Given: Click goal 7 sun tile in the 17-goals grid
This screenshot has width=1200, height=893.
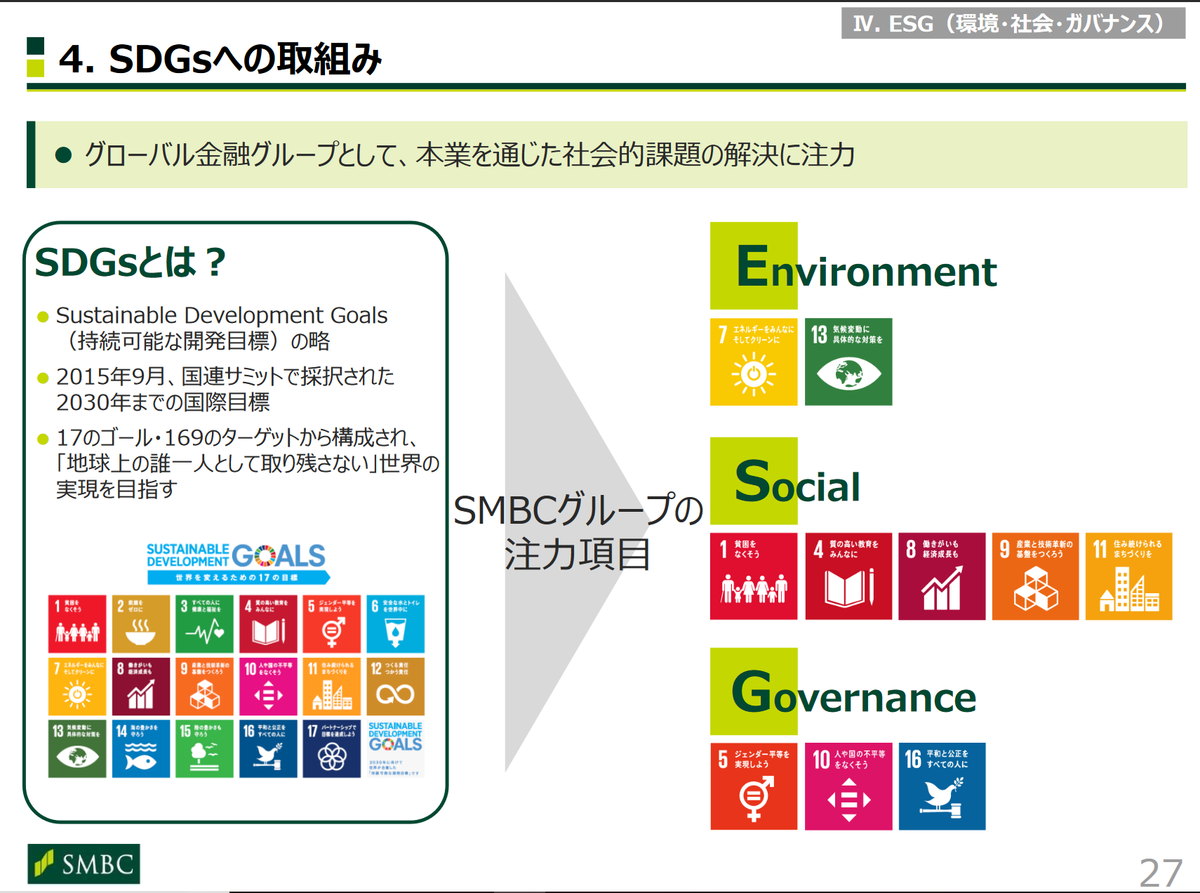Looking at the screenshot, I should coord(77,686).
